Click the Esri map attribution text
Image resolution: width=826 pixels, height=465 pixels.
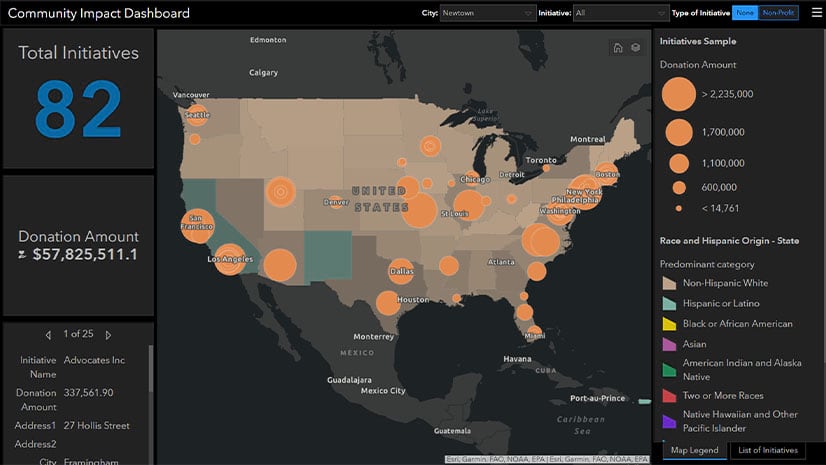click(x=547, y=459)
